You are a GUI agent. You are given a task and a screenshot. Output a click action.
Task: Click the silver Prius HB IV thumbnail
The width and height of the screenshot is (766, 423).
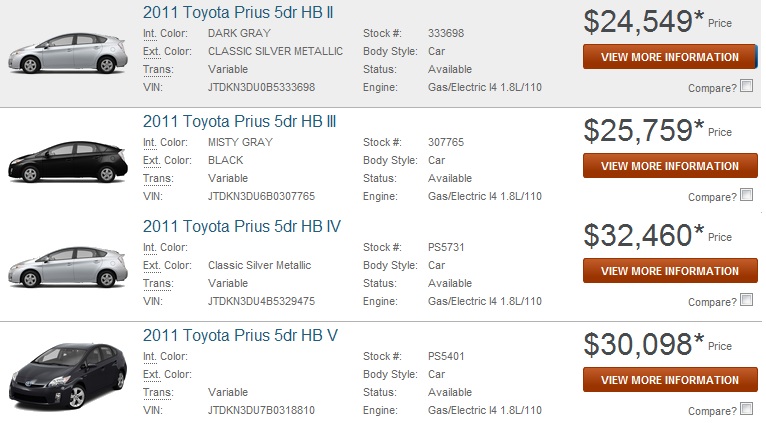(x=66, y=267)
